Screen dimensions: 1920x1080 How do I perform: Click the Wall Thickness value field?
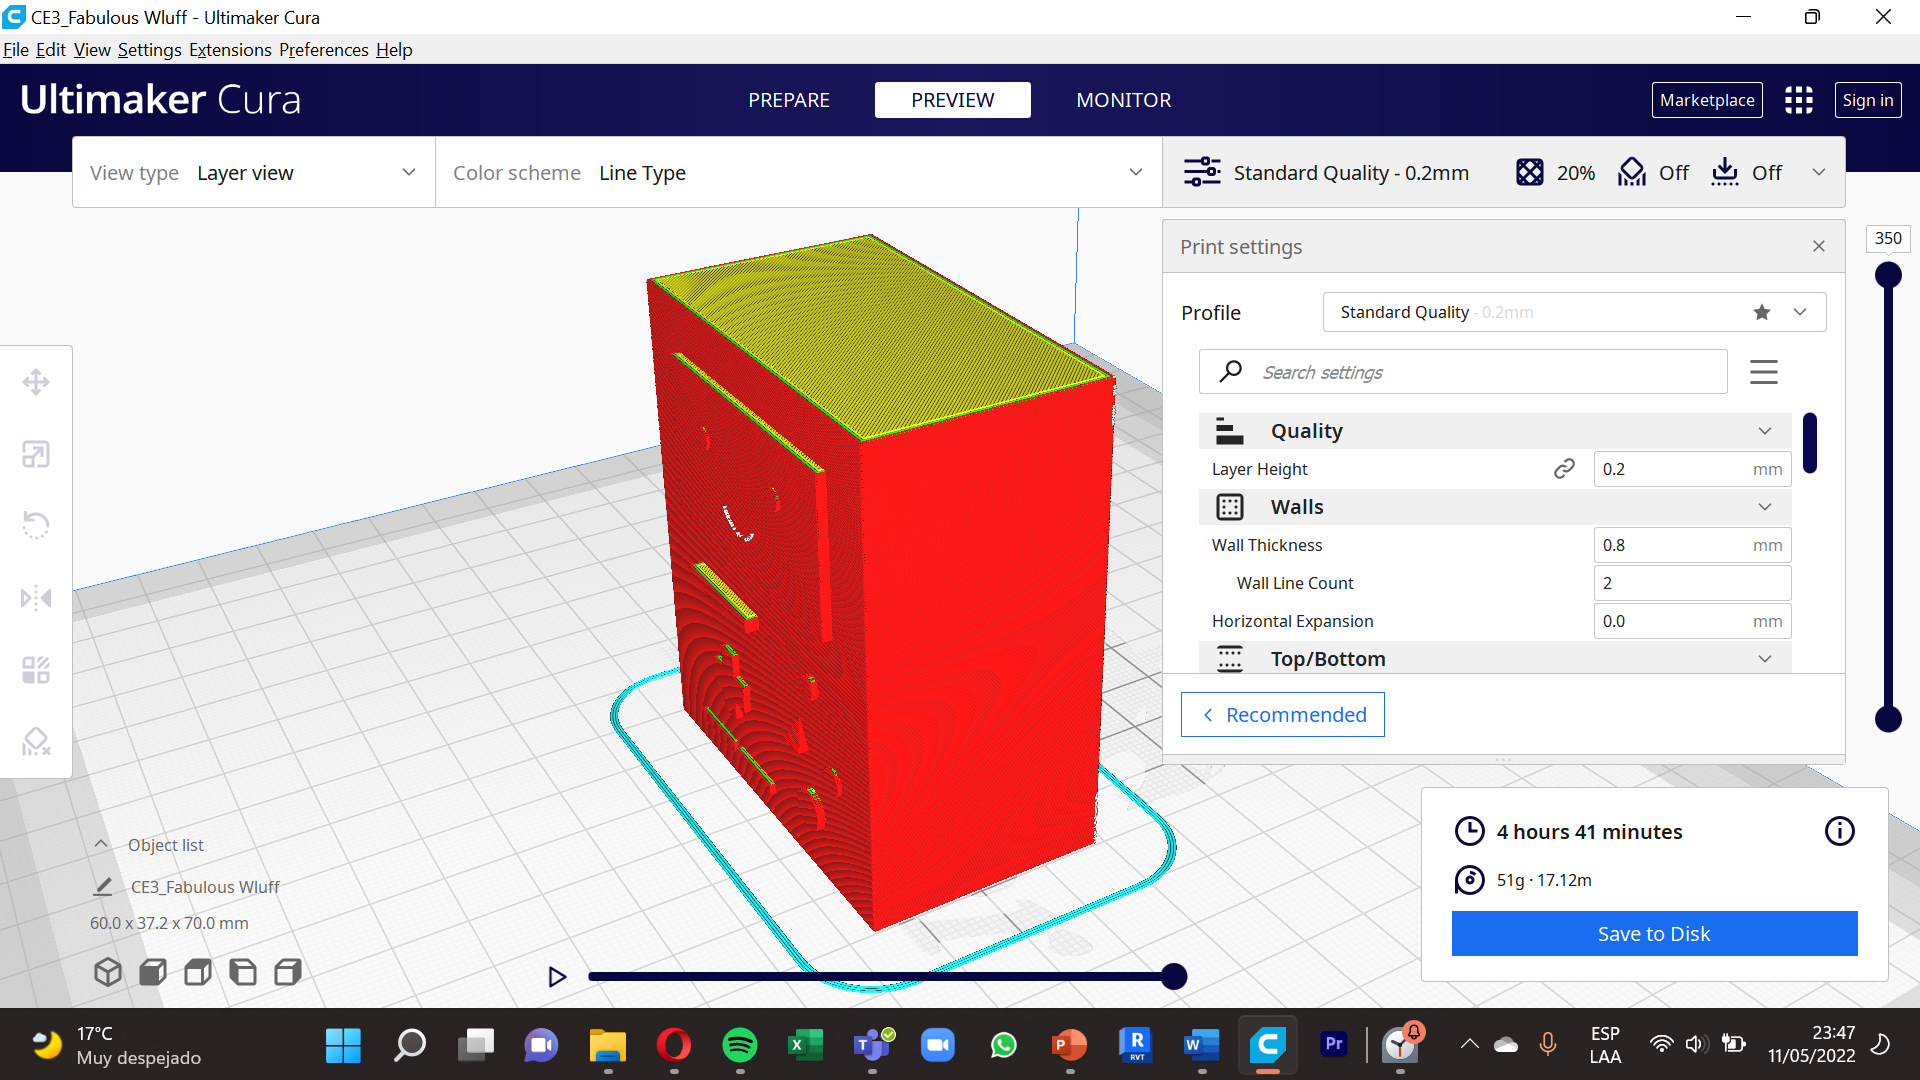(1692, 545)
